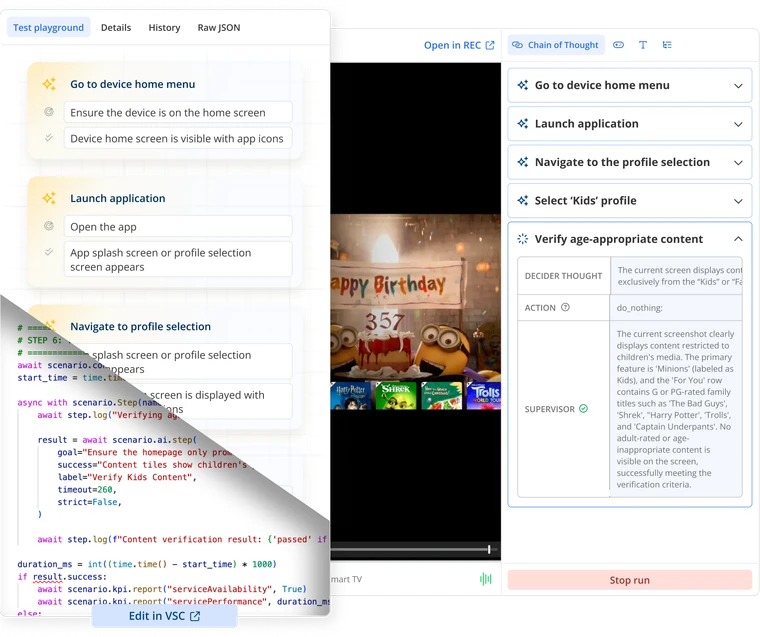Click the video progress bar handle
Screen dimensions: 760x637
point(489,549)
